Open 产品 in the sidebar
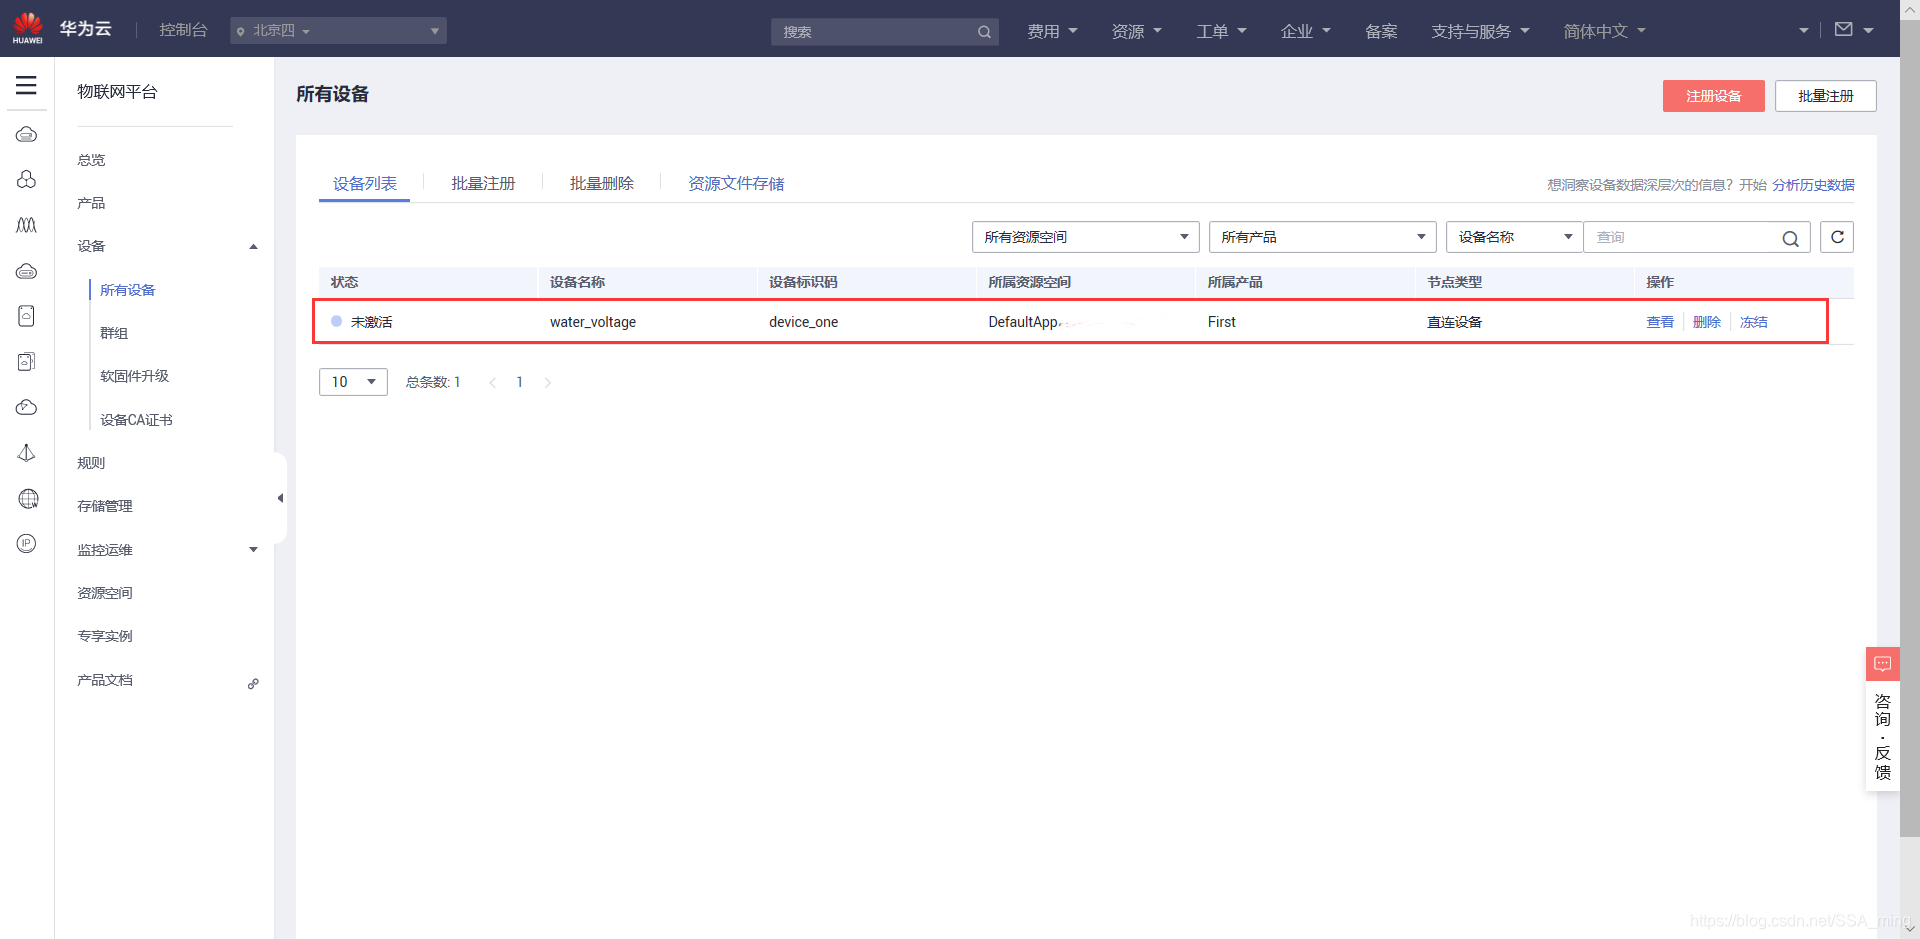Screen dimensions: 1920x939 pyautogui.click(x=91, y=203)
